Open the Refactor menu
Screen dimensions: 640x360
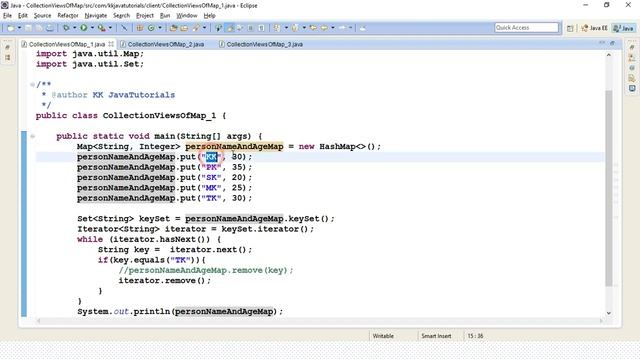point(68,16)
